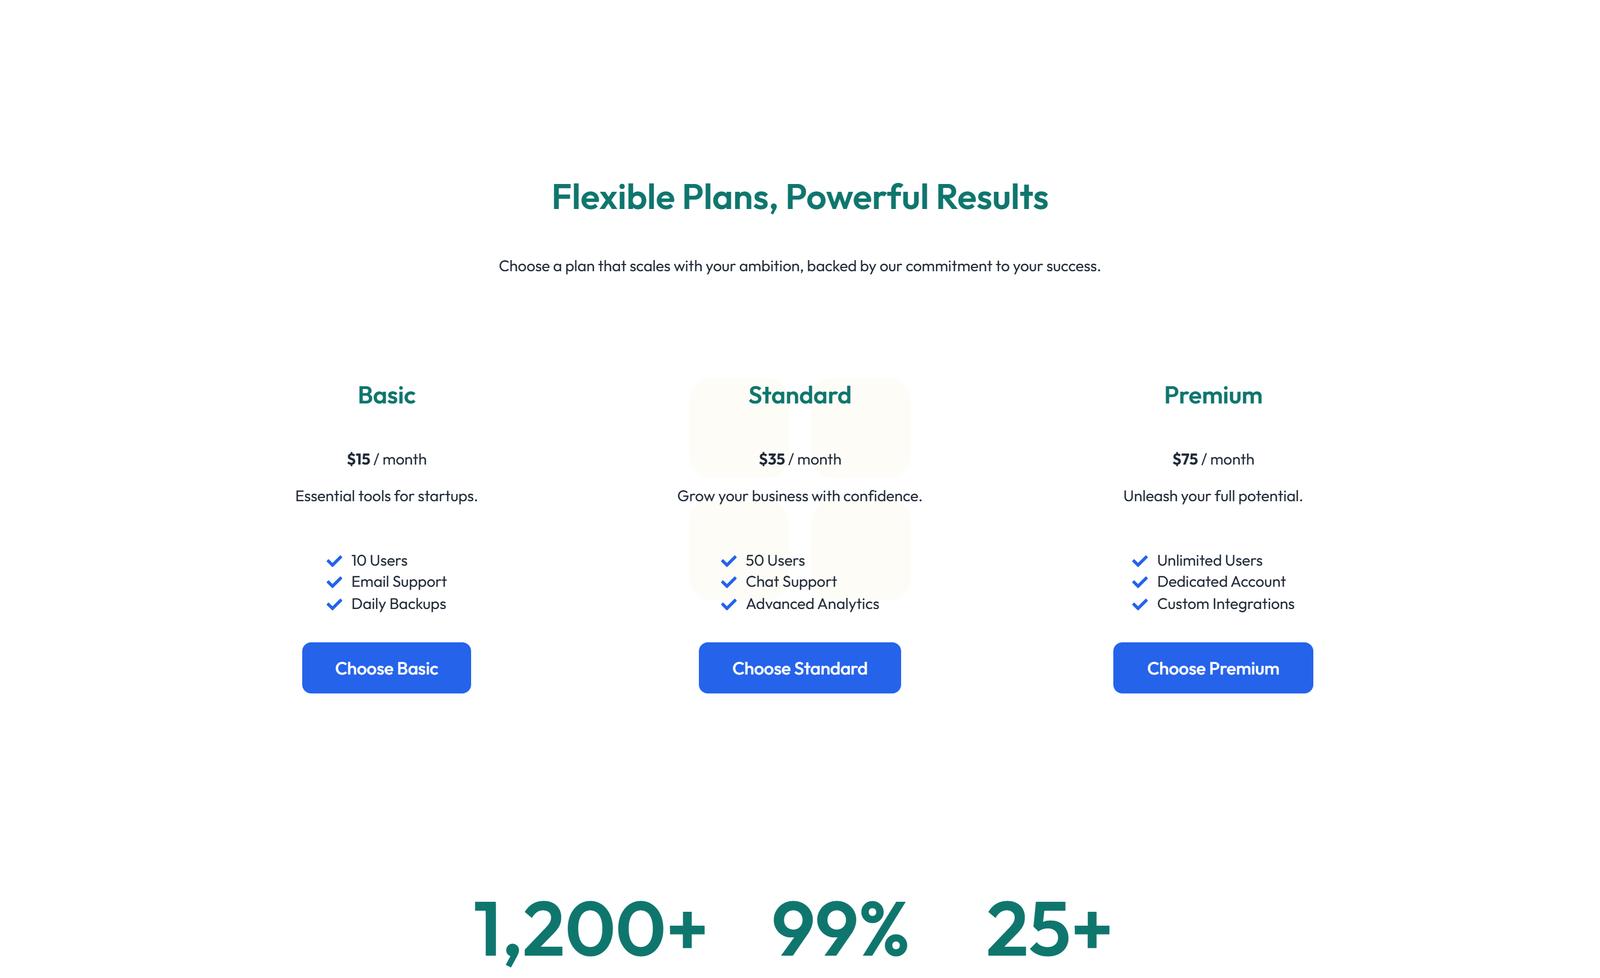Click the checkmark beside Dedicated Account
Screen dimensions: 1600x978
pos(1140,582)
